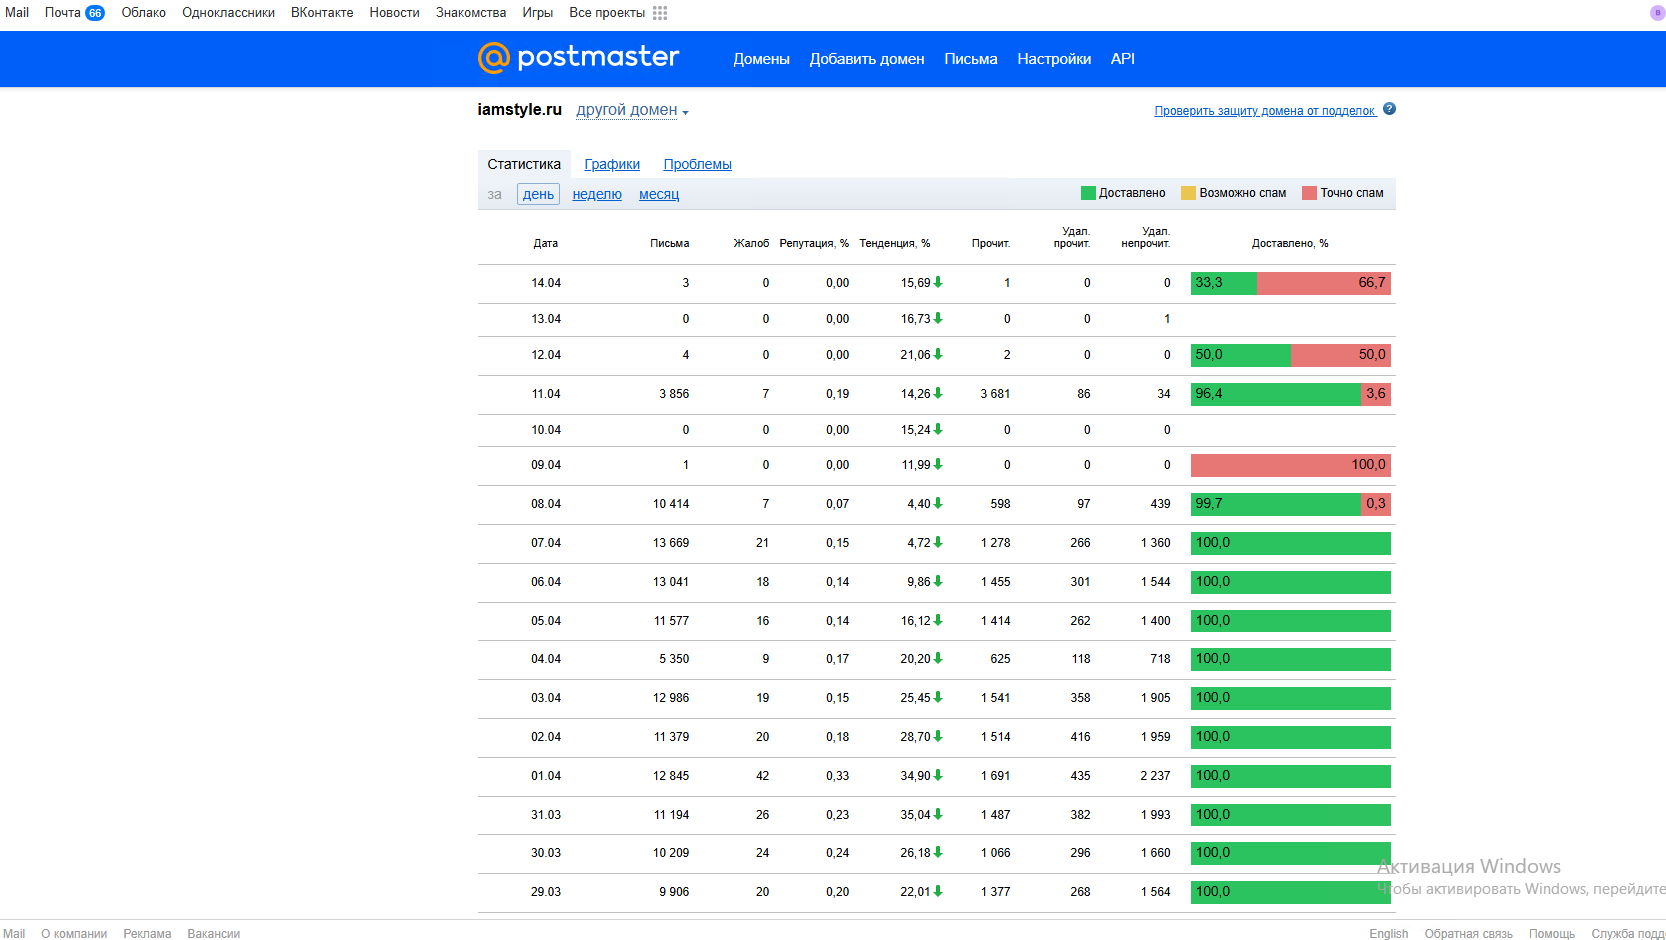Click the yellow Possibly spam legend square
The image size is (1666, 940).
(1188, 193)
